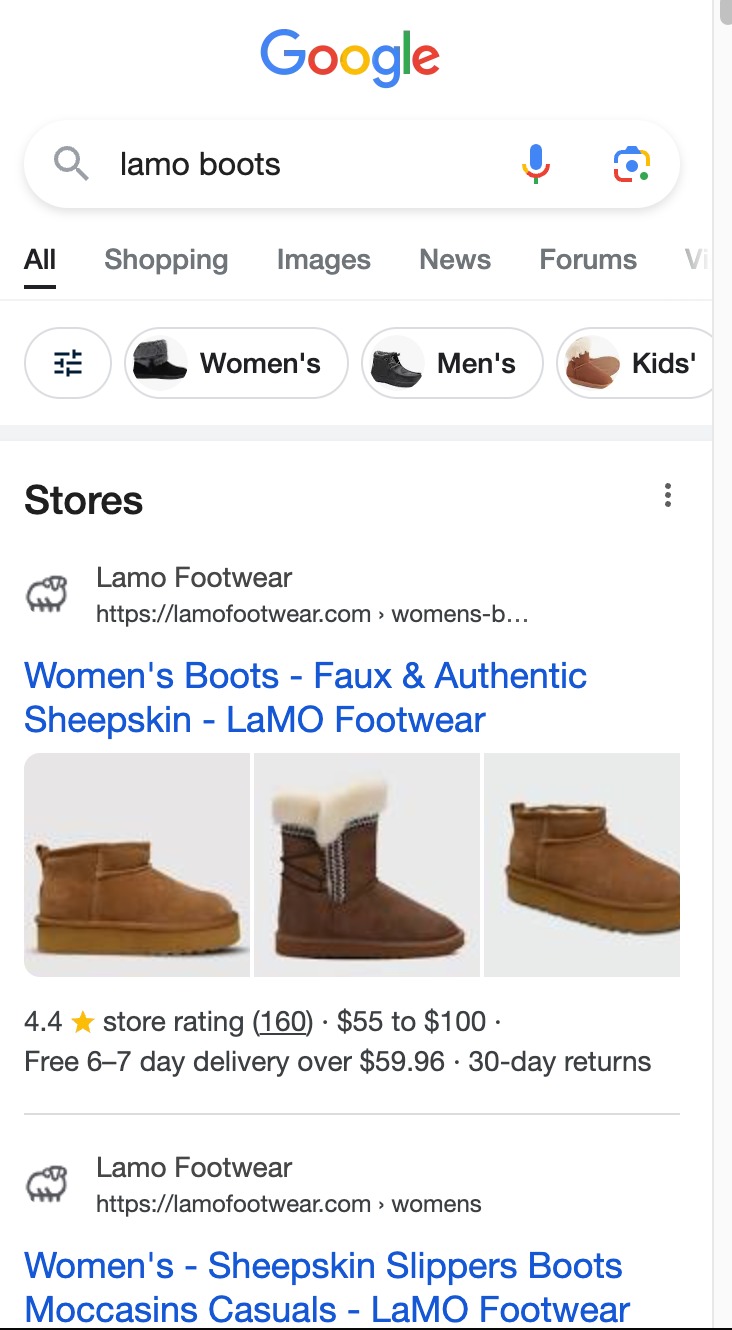Switch to the Shopping tab
This screenshot has width=732, height=1330.
(x=165, y=259)
